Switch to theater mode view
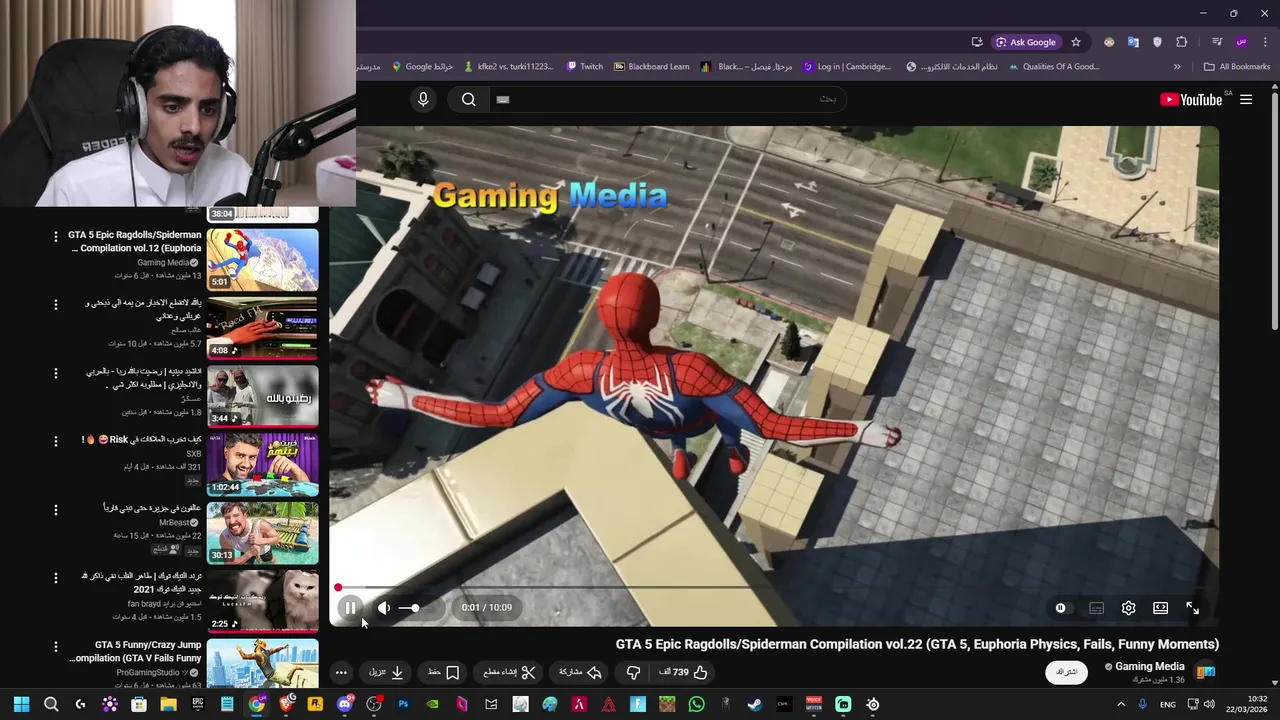The image size is (1280, 720). [x=1160, y=608]
